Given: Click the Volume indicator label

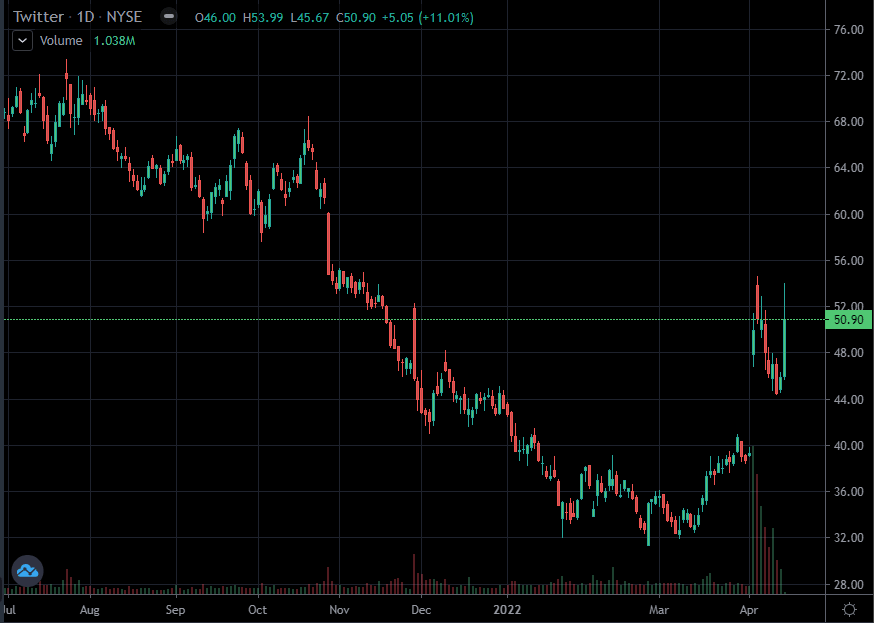Looking at the screenshot, I should (x=61, y=41).
